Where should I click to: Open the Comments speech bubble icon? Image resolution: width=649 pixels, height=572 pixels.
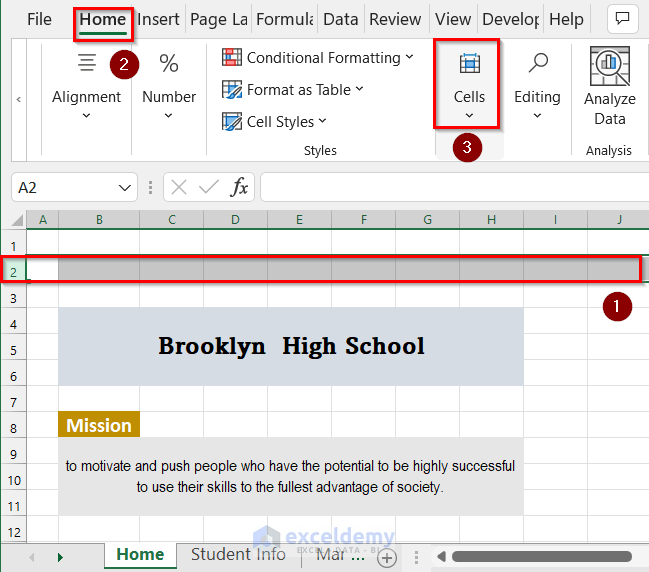[x=622, y=19]
